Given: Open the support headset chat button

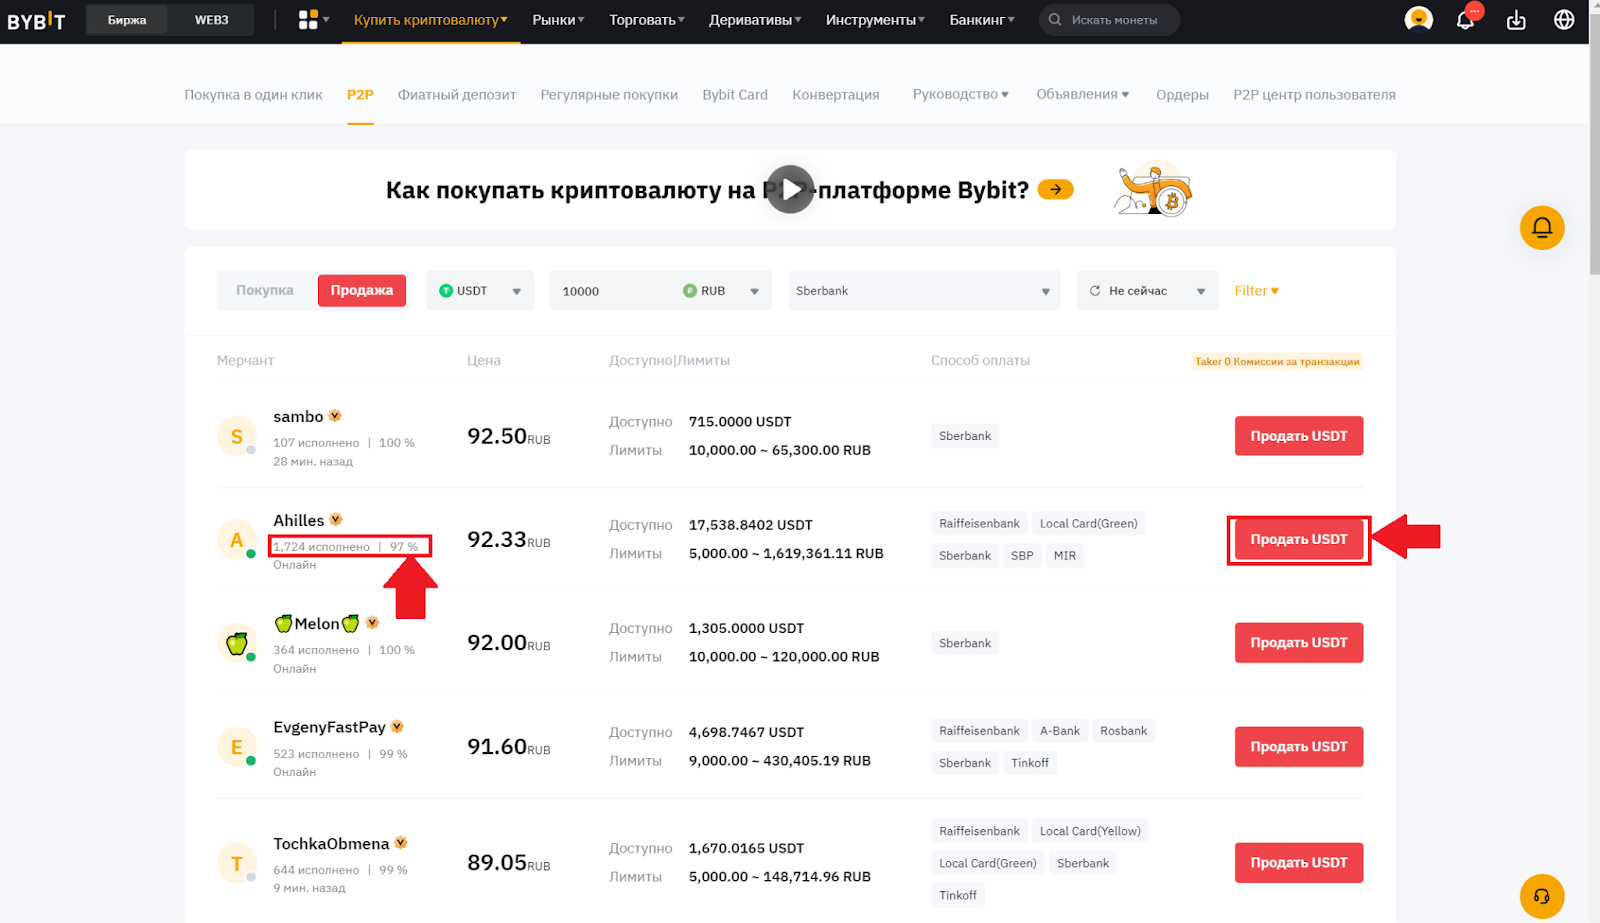Looking at the screenshot, I should click(1542, 896).
